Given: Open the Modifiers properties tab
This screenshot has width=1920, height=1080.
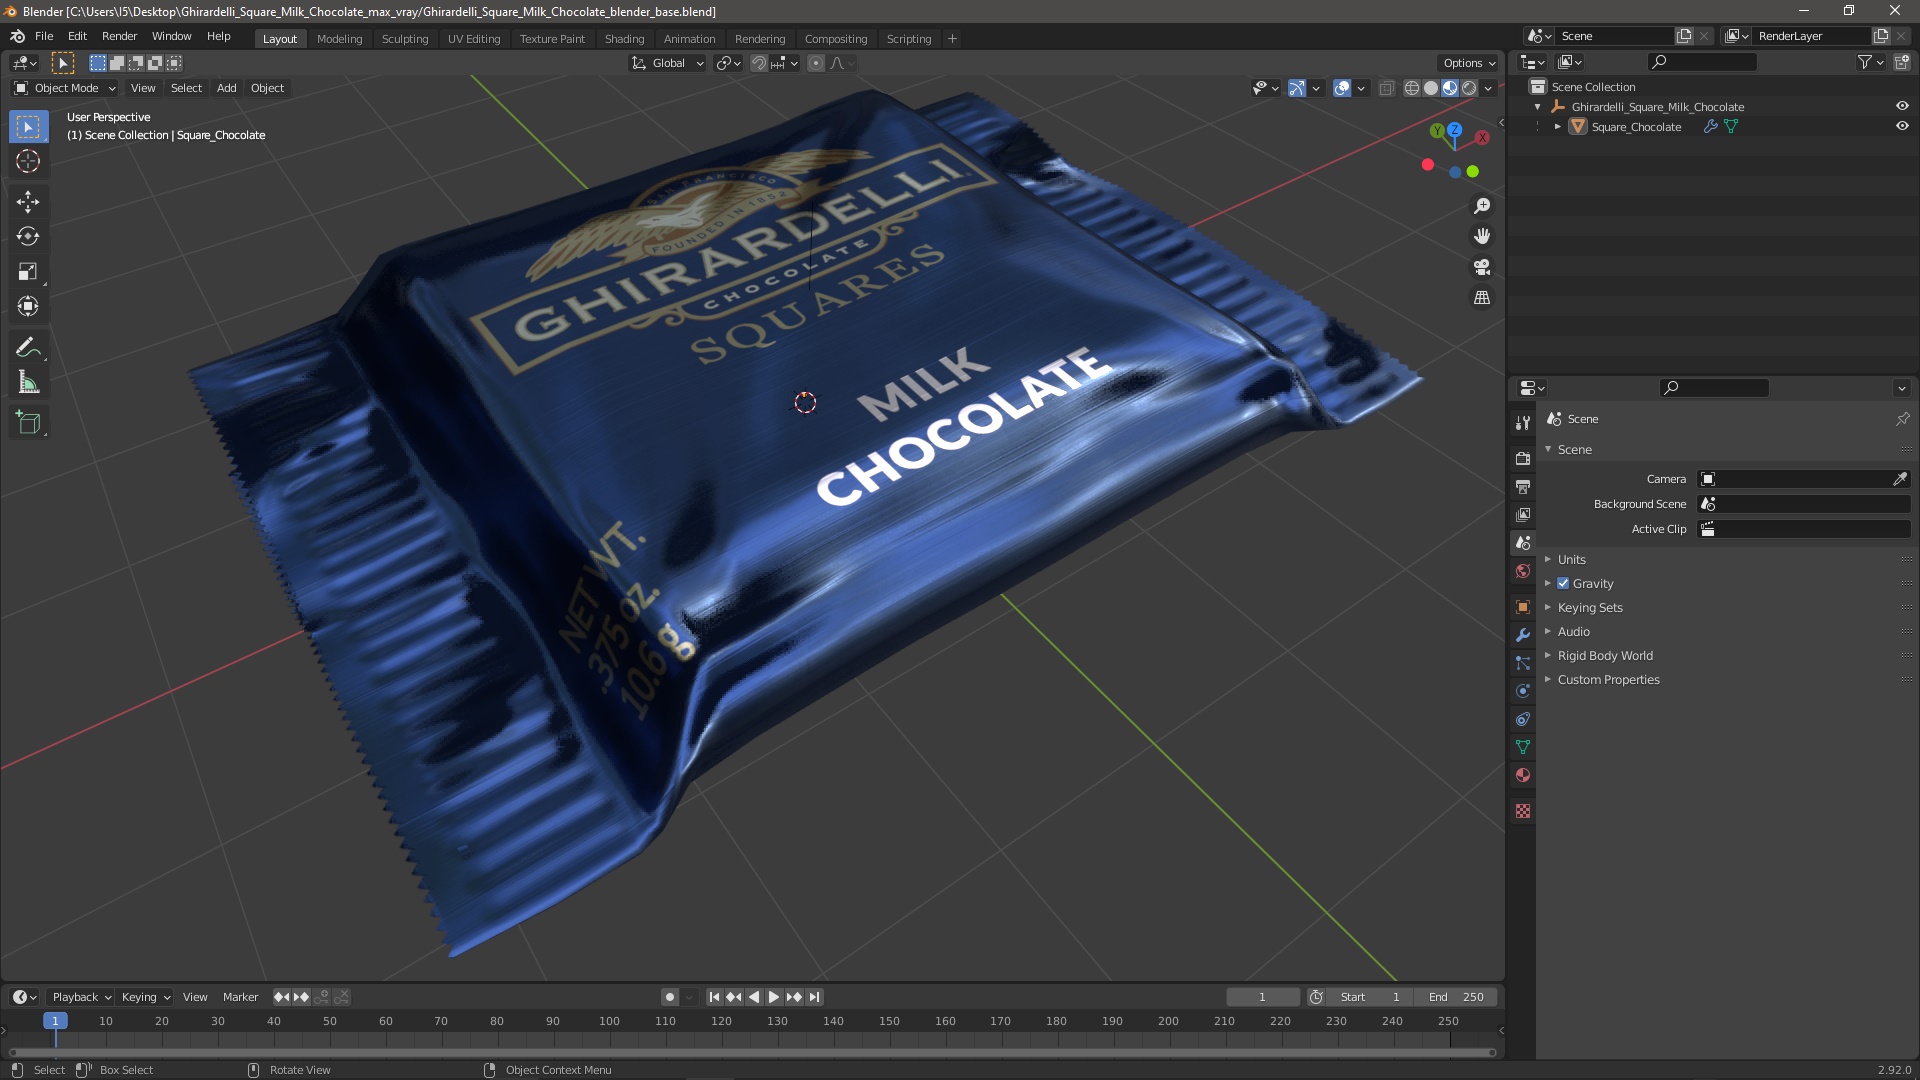Looking at the screenshot, I should (x=1523, y=635).
